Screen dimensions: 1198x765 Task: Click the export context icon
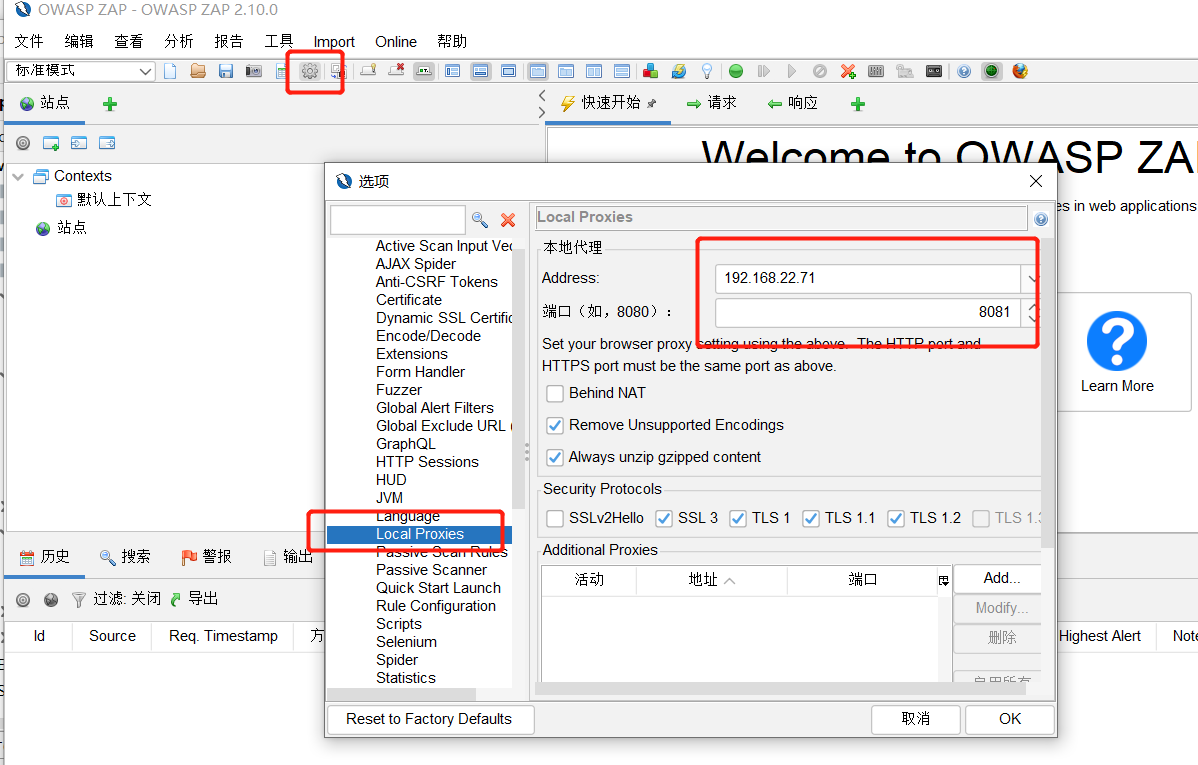[x=107, y=143]
